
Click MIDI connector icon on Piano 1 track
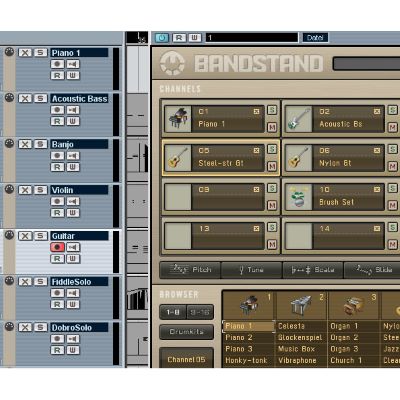[x=9, y=52]
